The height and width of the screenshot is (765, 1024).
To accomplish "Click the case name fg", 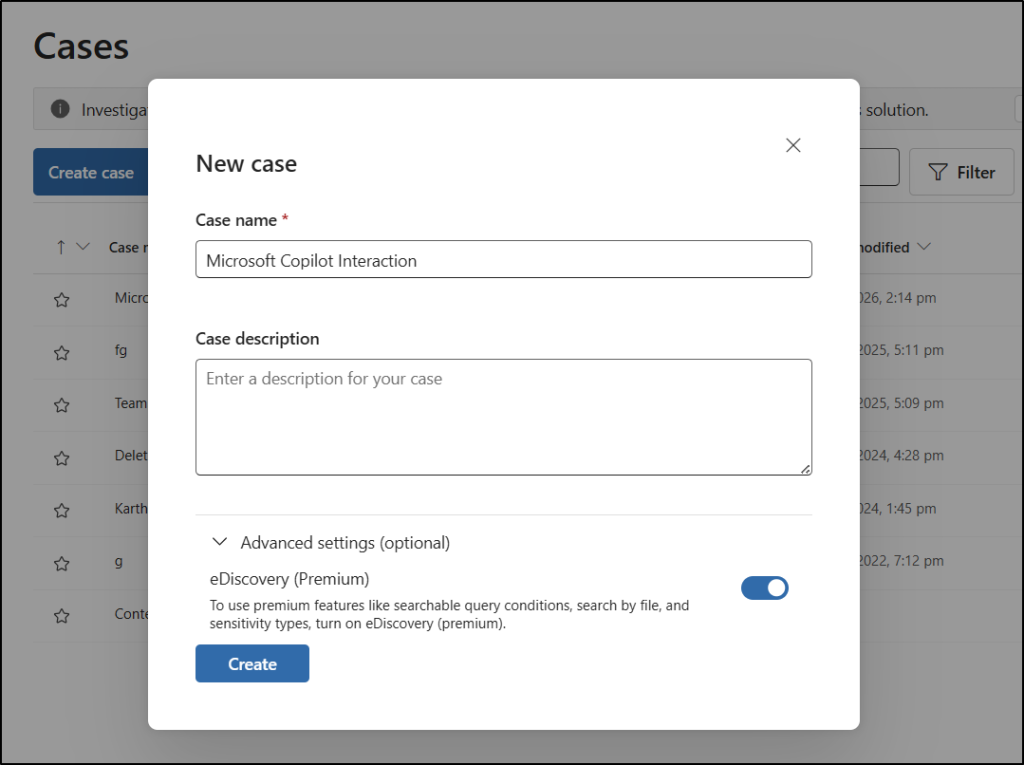I will [x=121, y=351].
